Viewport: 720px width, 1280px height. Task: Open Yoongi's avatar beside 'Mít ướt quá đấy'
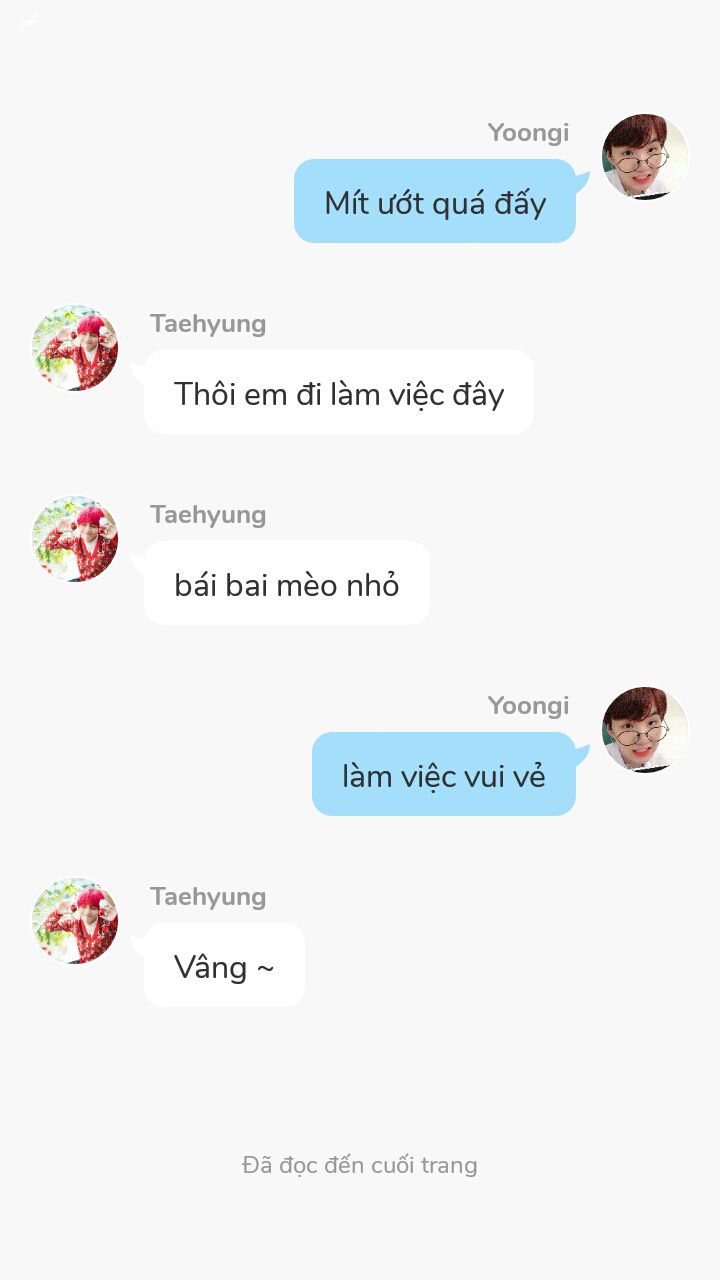[645, 157]
